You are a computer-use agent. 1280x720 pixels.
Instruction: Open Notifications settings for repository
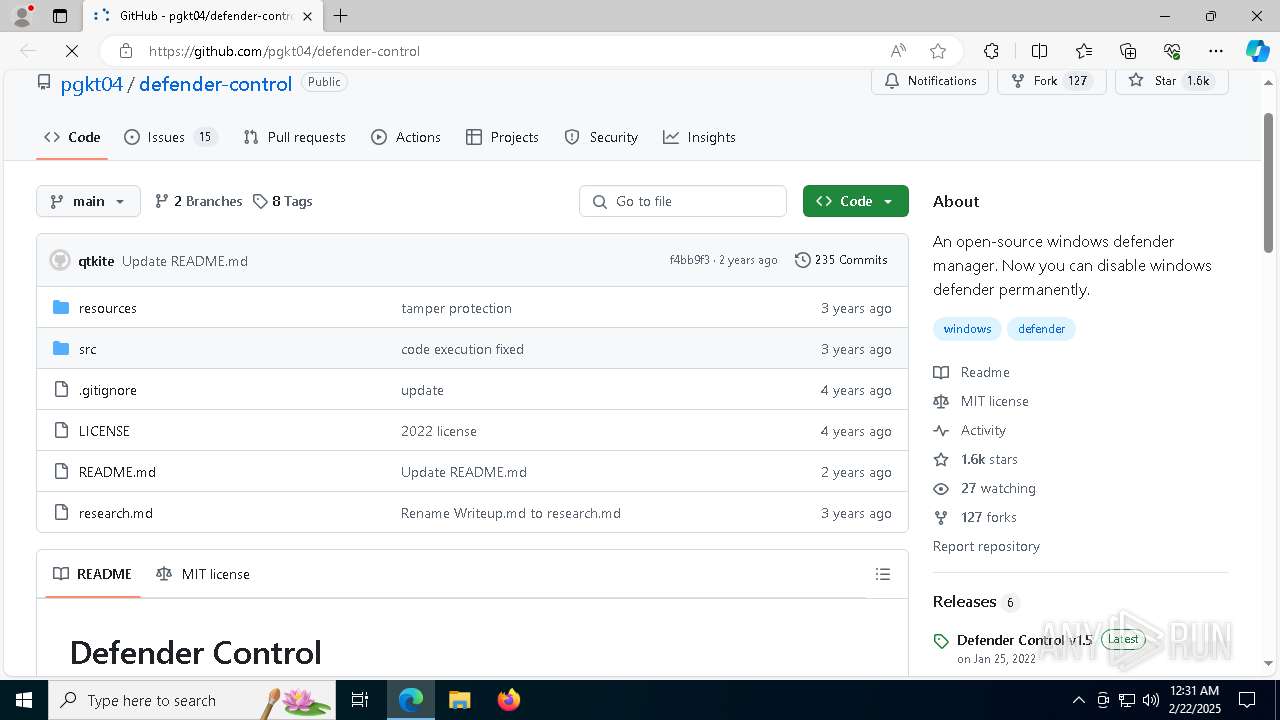point(930,81)
